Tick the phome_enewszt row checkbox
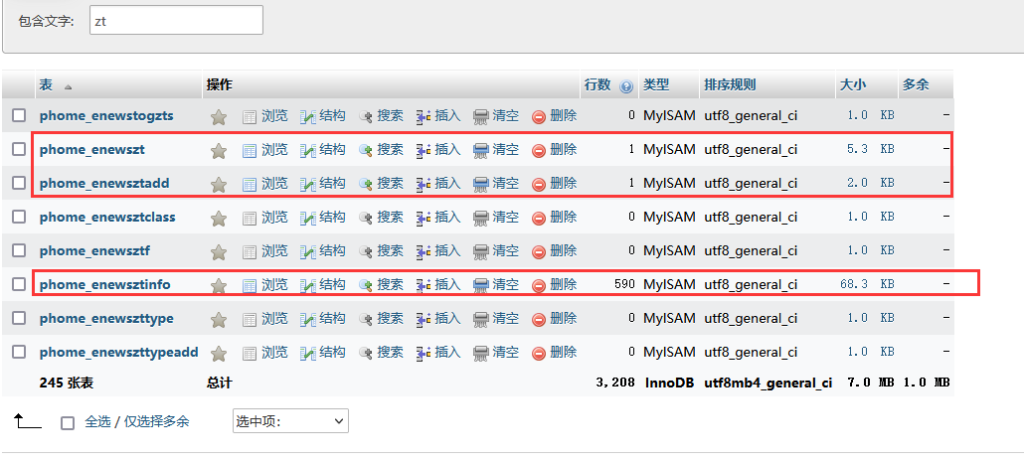 [x=19, y=149]
